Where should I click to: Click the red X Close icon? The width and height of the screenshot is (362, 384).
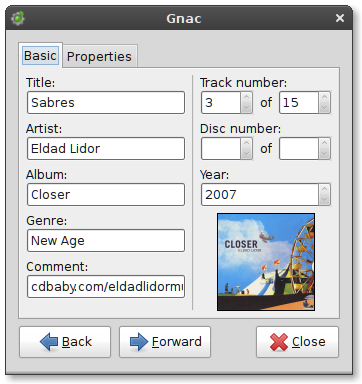click(279, 342)
